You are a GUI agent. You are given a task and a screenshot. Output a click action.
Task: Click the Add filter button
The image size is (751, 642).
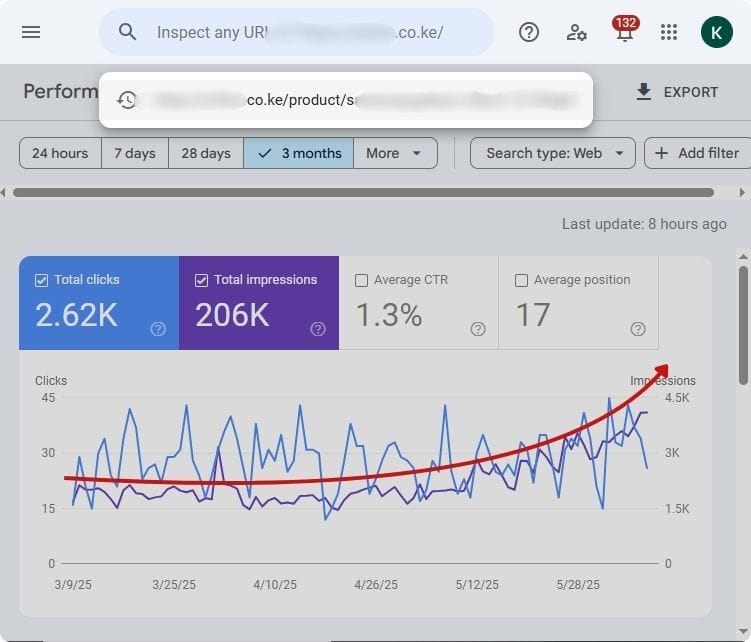[697, 153]
